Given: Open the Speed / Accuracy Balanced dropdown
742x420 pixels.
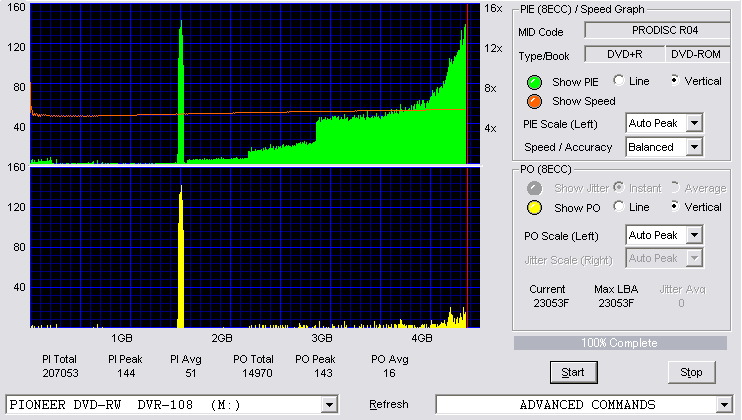Looking at the screenshot, I should (694, 147).
